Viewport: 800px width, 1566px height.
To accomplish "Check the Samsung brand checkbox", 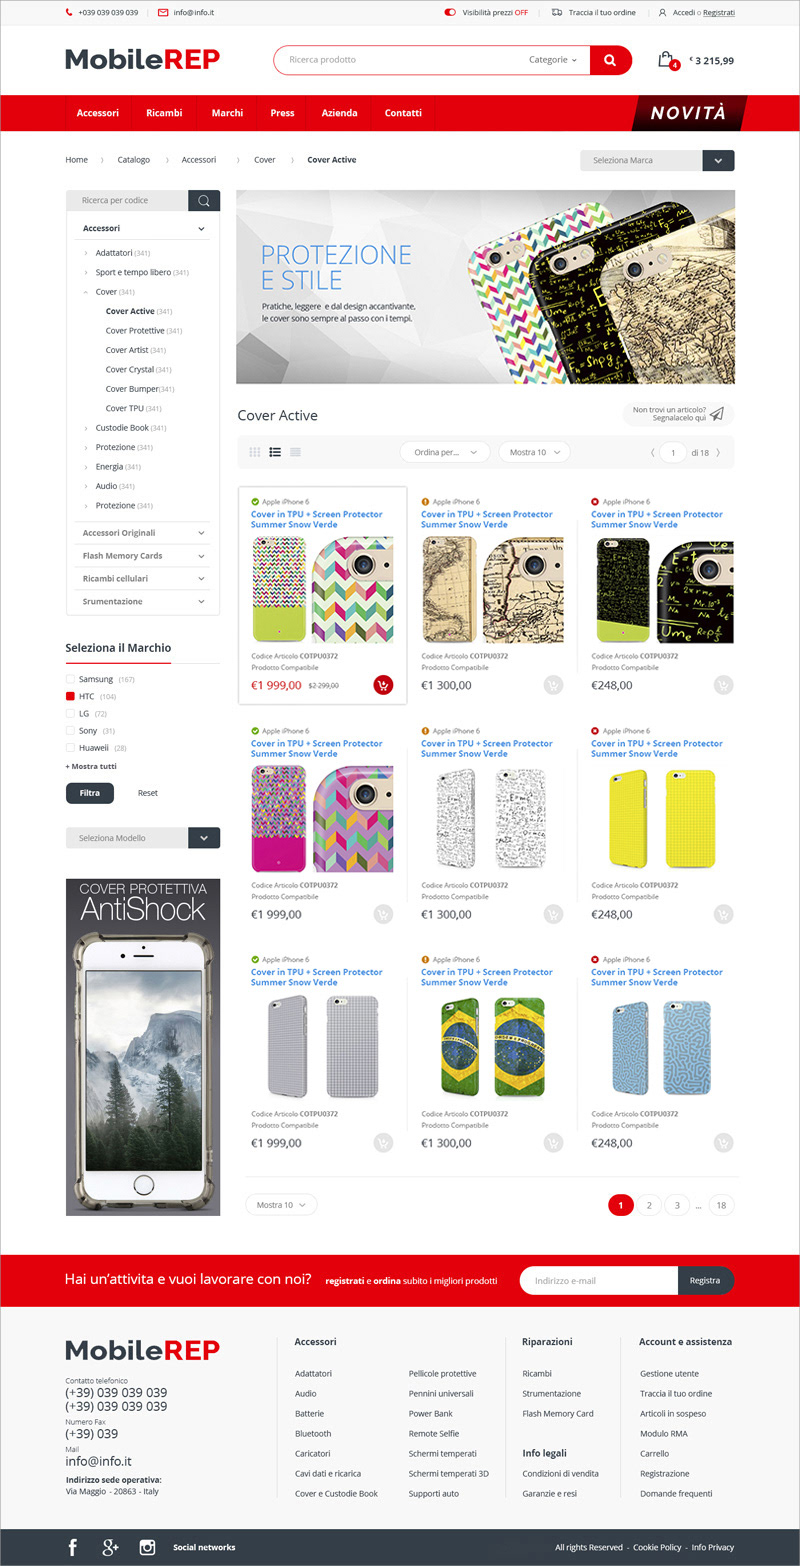I will (x=71, y=679).
